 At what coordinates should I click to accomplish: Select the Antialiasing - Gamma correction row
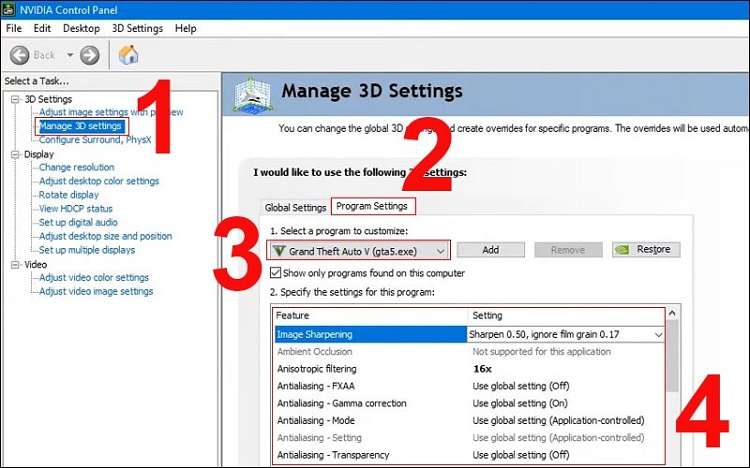[470, 403]
